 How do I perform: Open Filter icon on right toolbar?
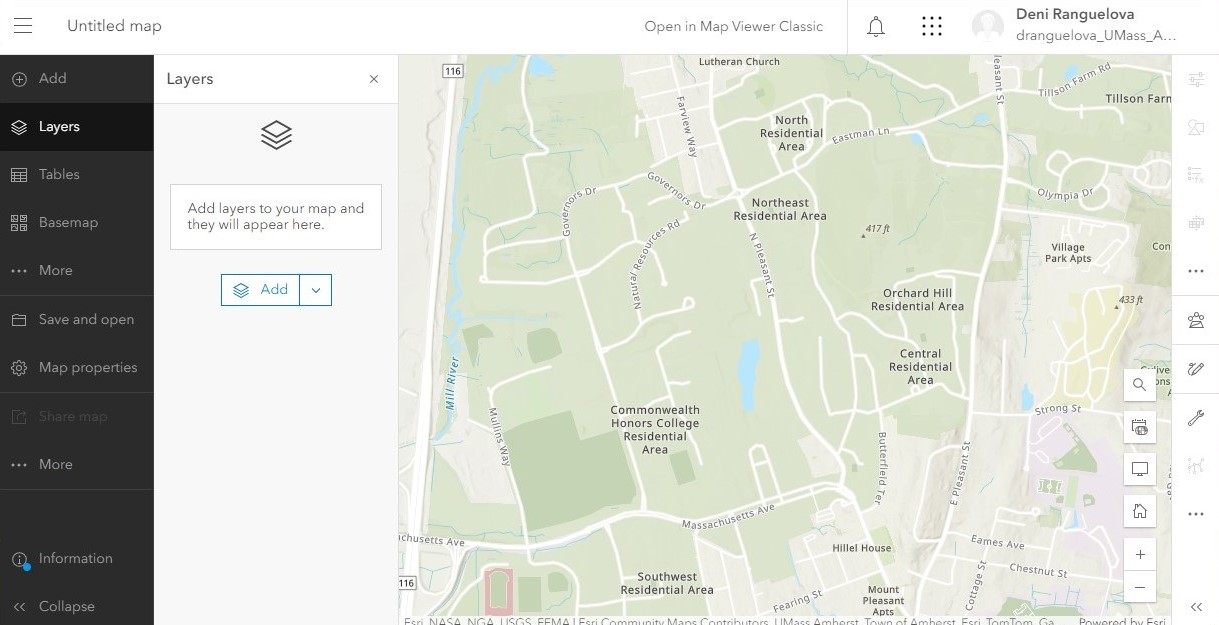click(x=1195, y=175)
